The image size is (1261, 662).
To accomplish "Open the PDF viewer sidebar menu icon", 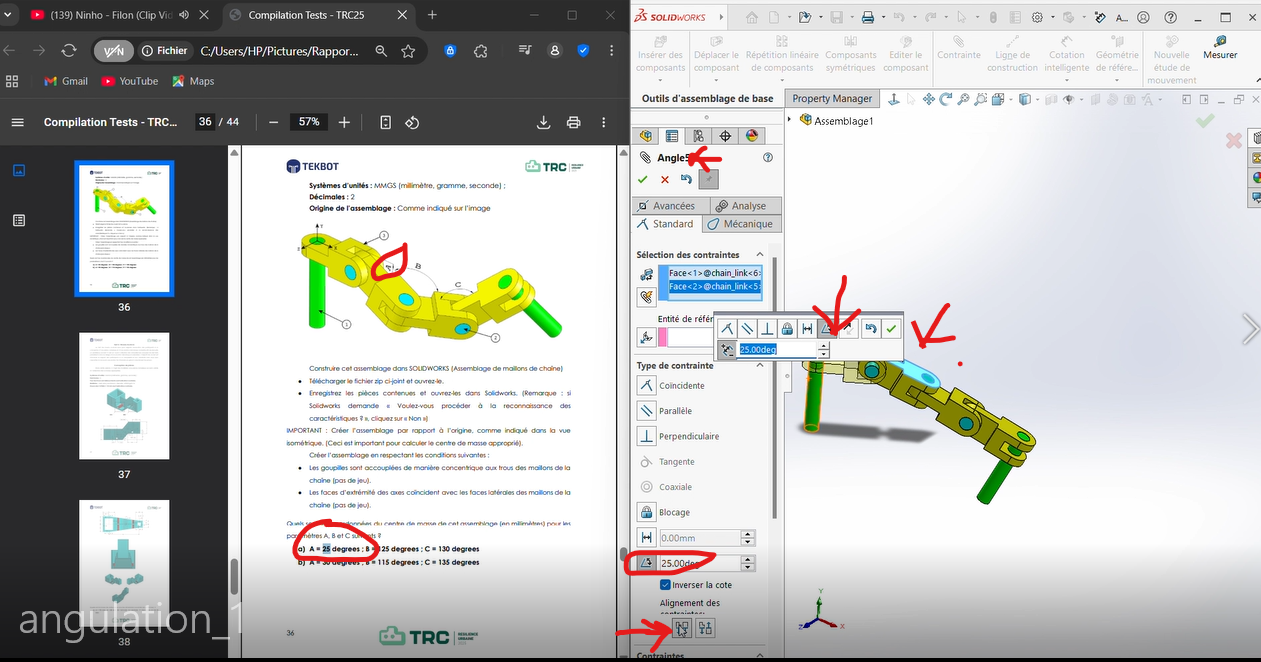I will pyautogui.click(x=17, y=122).
